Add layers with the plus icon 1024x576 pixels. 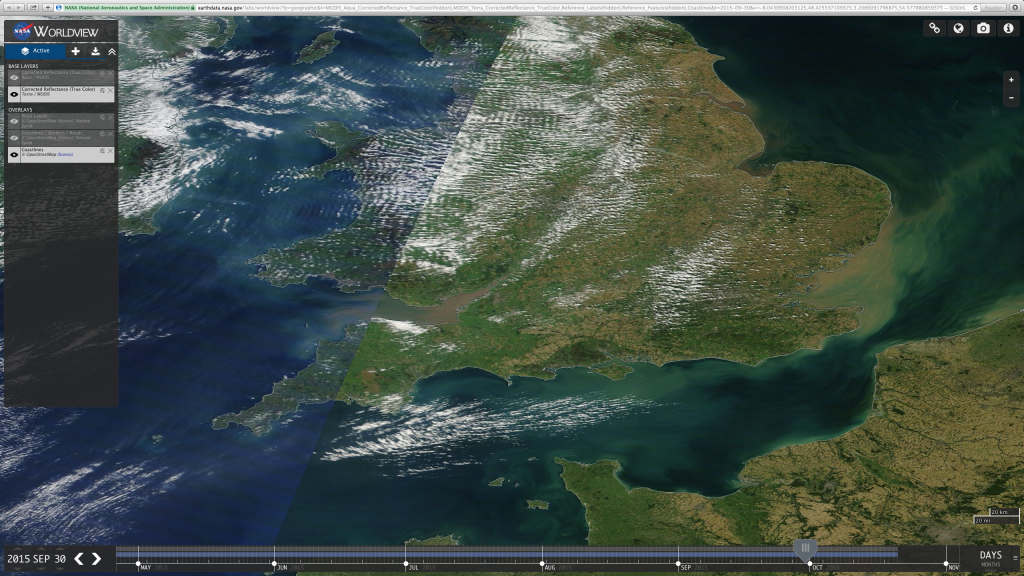pos(76,51)
